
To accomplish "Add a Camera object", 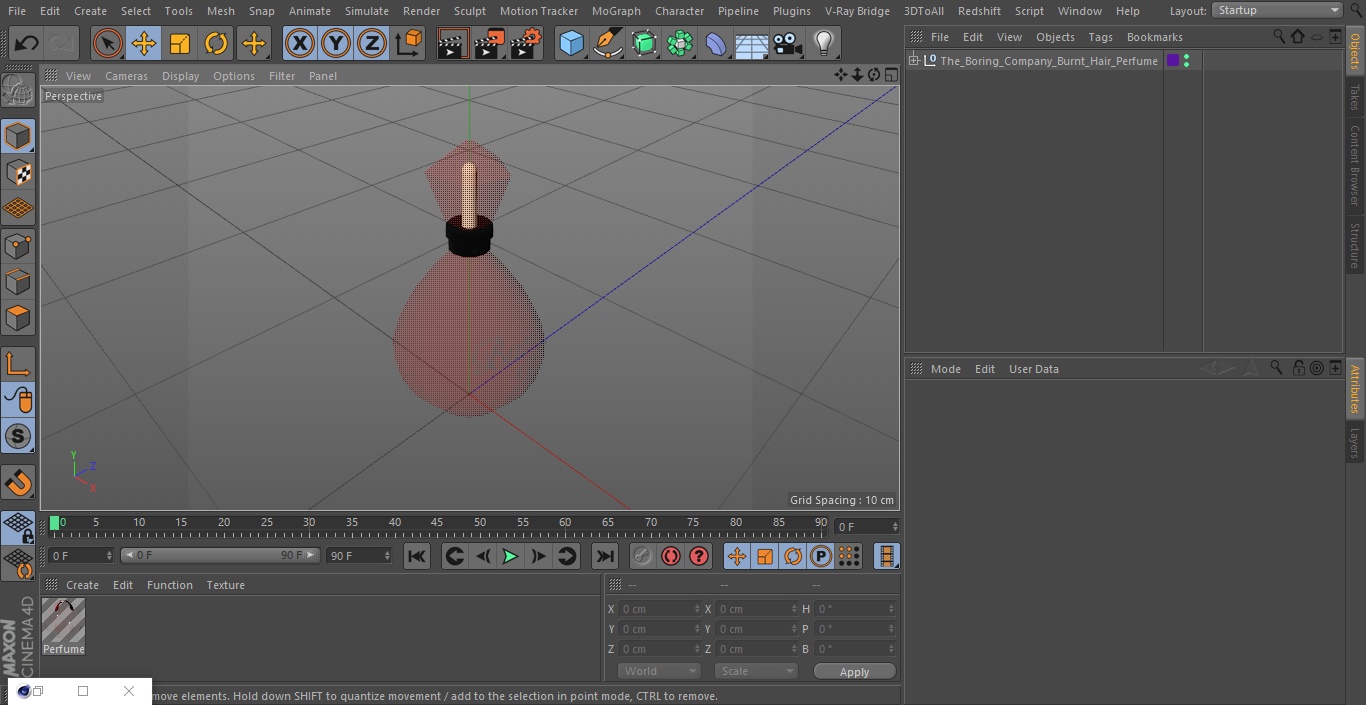I will 788,43.
